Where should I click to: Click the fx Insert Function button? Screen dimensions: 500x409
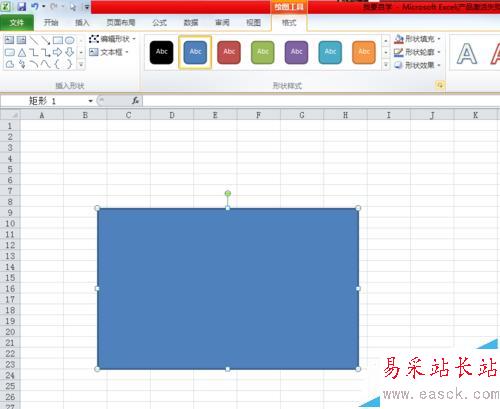(x=135, y=100)
